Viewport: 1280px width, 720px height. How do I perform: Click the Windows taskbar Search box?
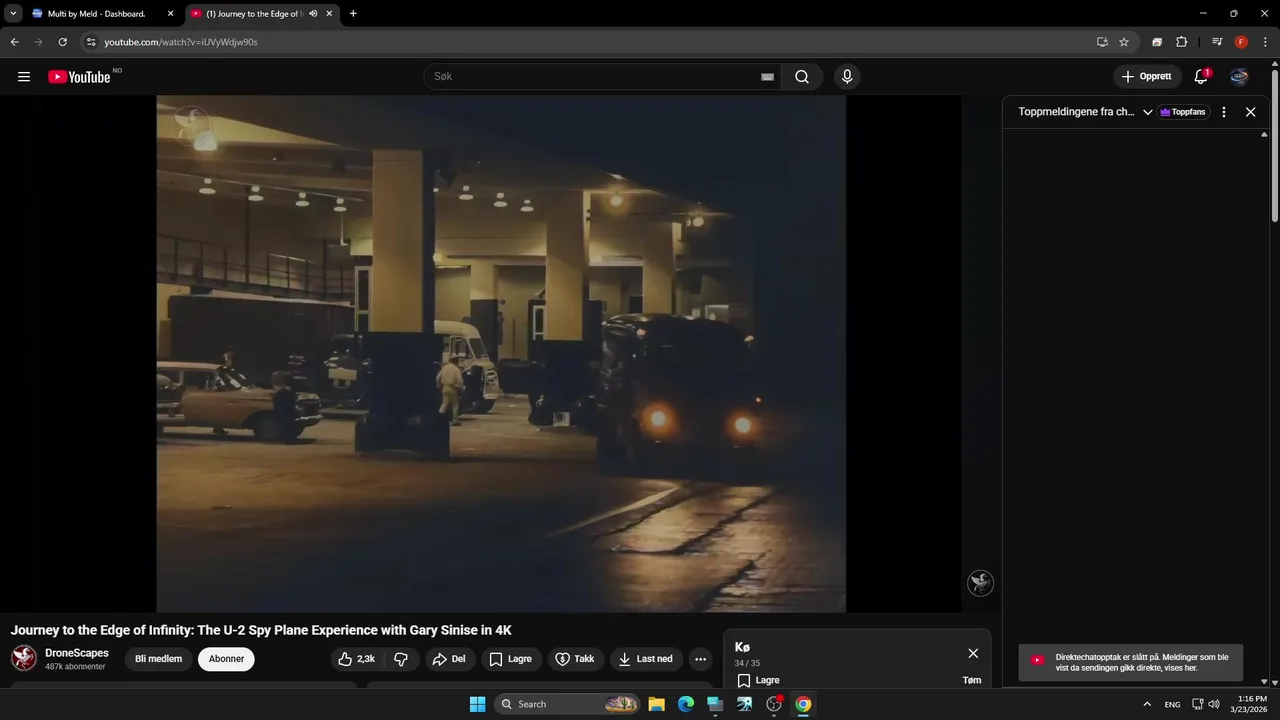coord(567,704)
